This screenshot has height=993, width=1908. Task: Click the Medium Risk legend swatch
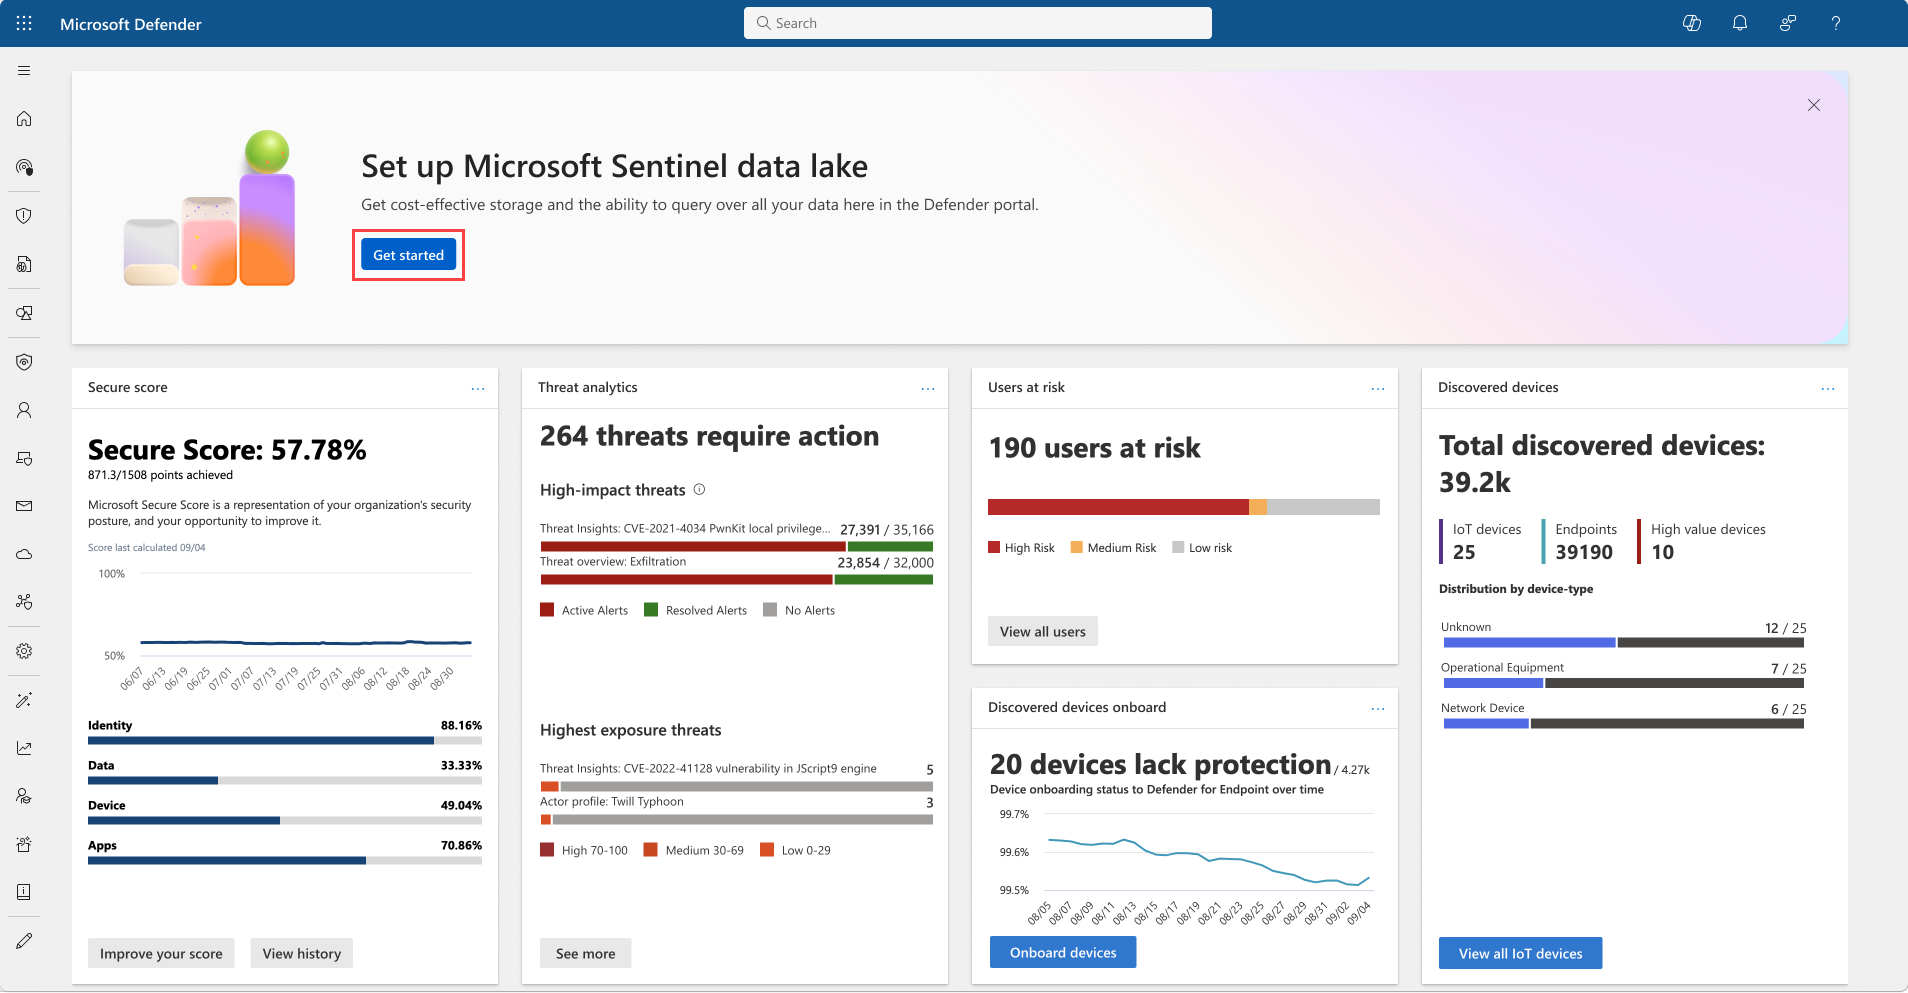[1077, 547]
